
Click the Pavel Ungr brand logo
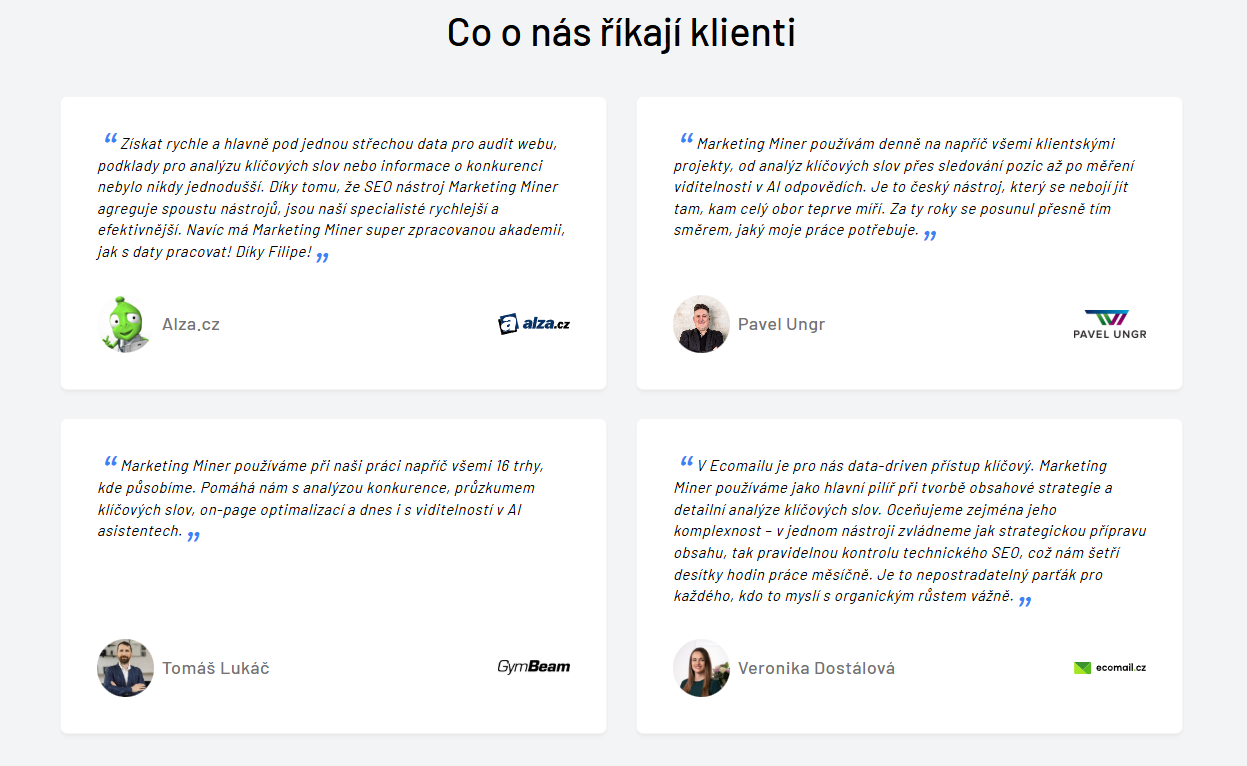(x=1110, y=324)
